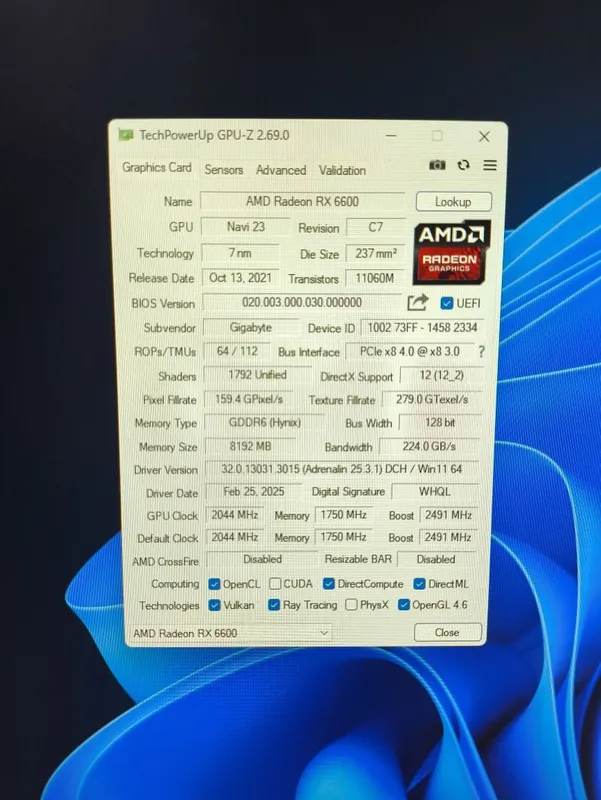Click the Die Size value 237 mm²
Image resolution: width=601 pixels, height=800 pixels.
coord(375,253)
